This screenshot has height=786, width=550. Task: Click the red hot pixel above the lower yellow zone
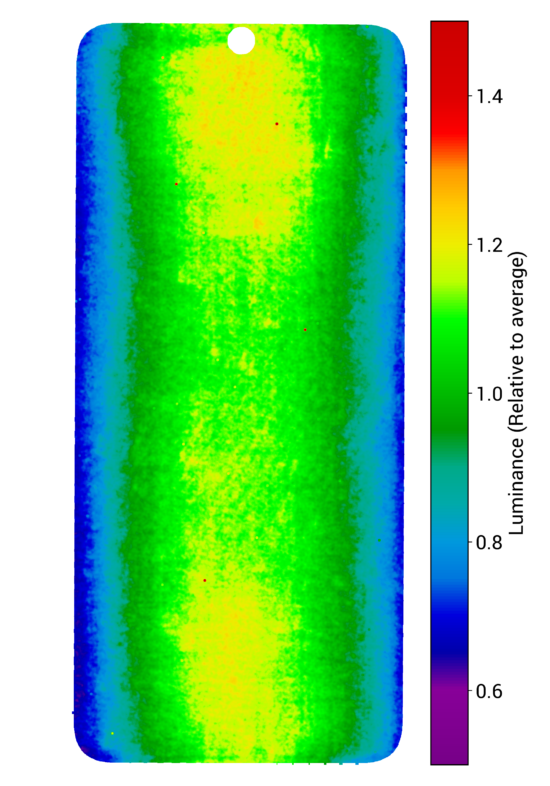pyautogui.click(x=205, y=580)
